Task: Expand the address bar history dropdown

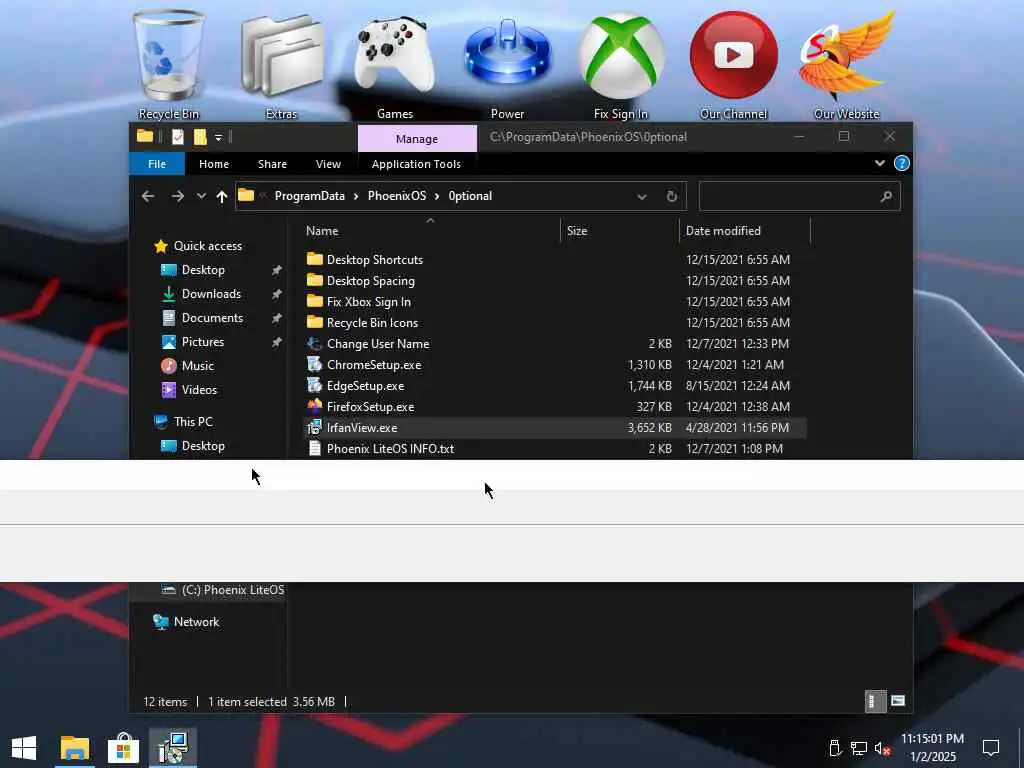Action: (x=642, y=197)
